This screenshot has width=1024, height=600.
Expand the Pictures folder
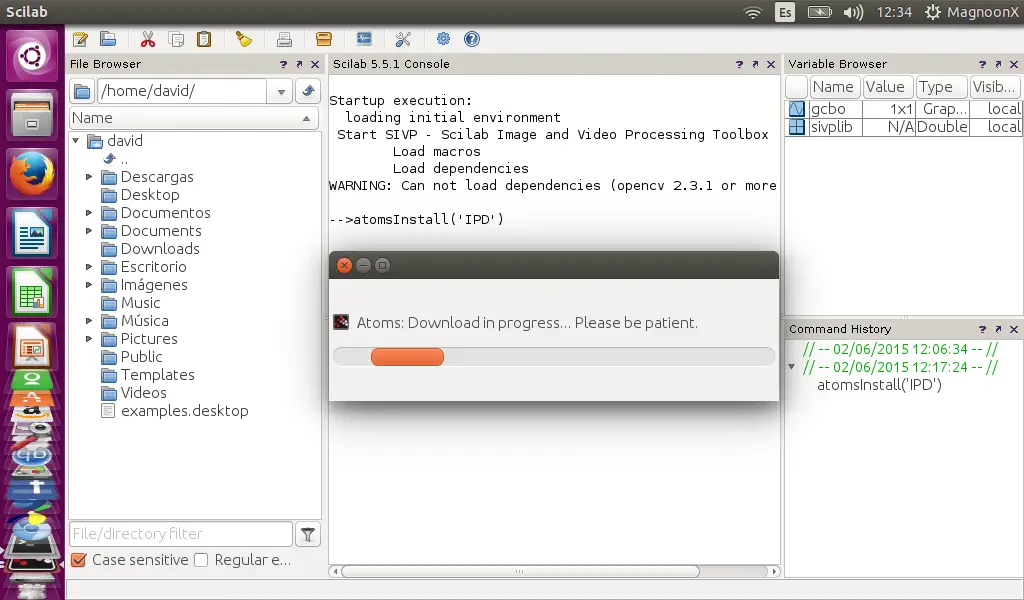89,339
